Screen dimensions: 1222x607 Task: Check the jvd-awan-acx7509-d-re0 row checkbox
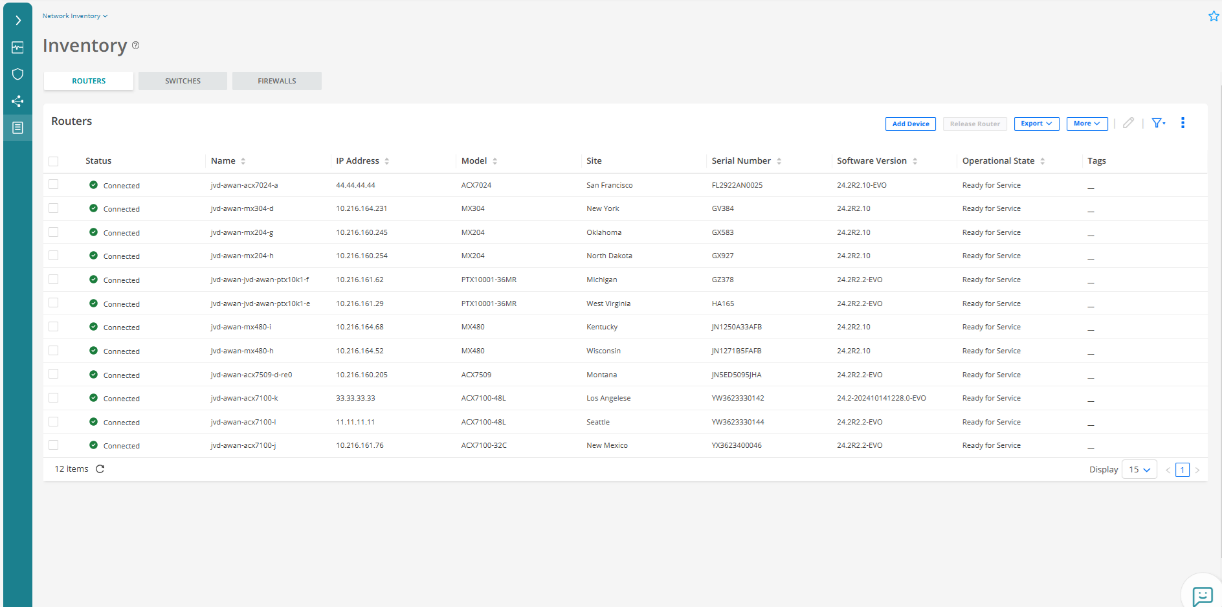[53, 374]
